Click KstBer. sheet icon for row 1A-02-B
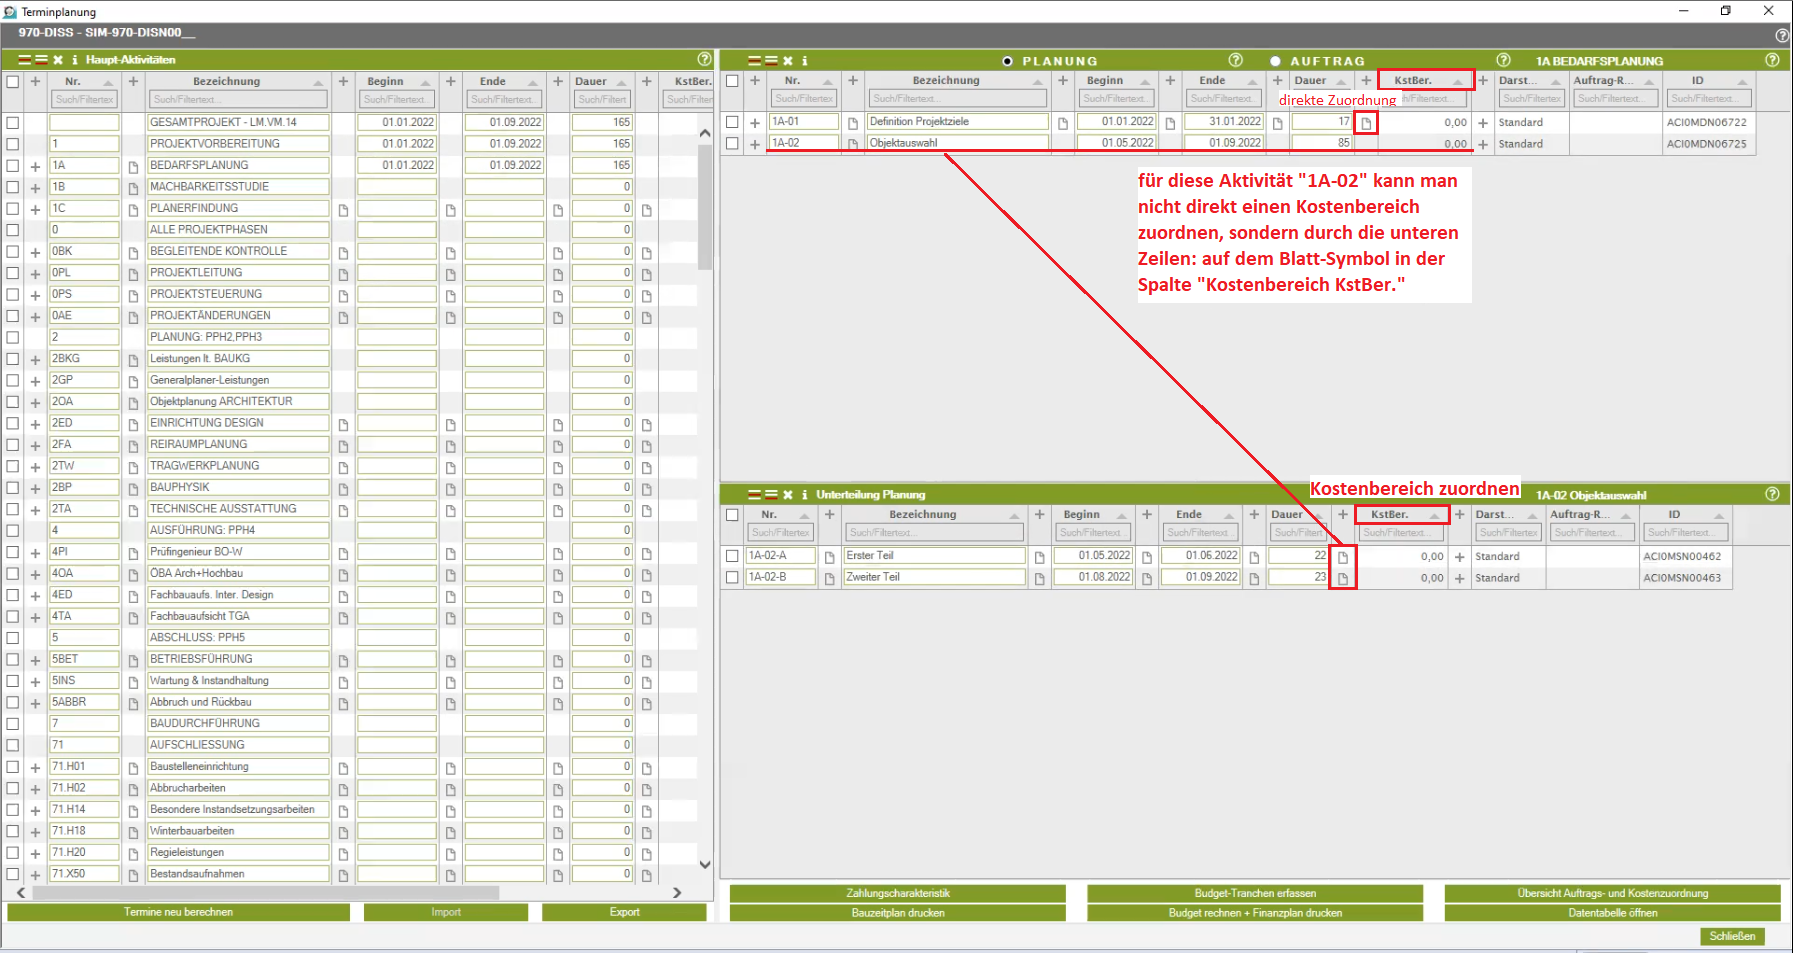 (1343, 578)
